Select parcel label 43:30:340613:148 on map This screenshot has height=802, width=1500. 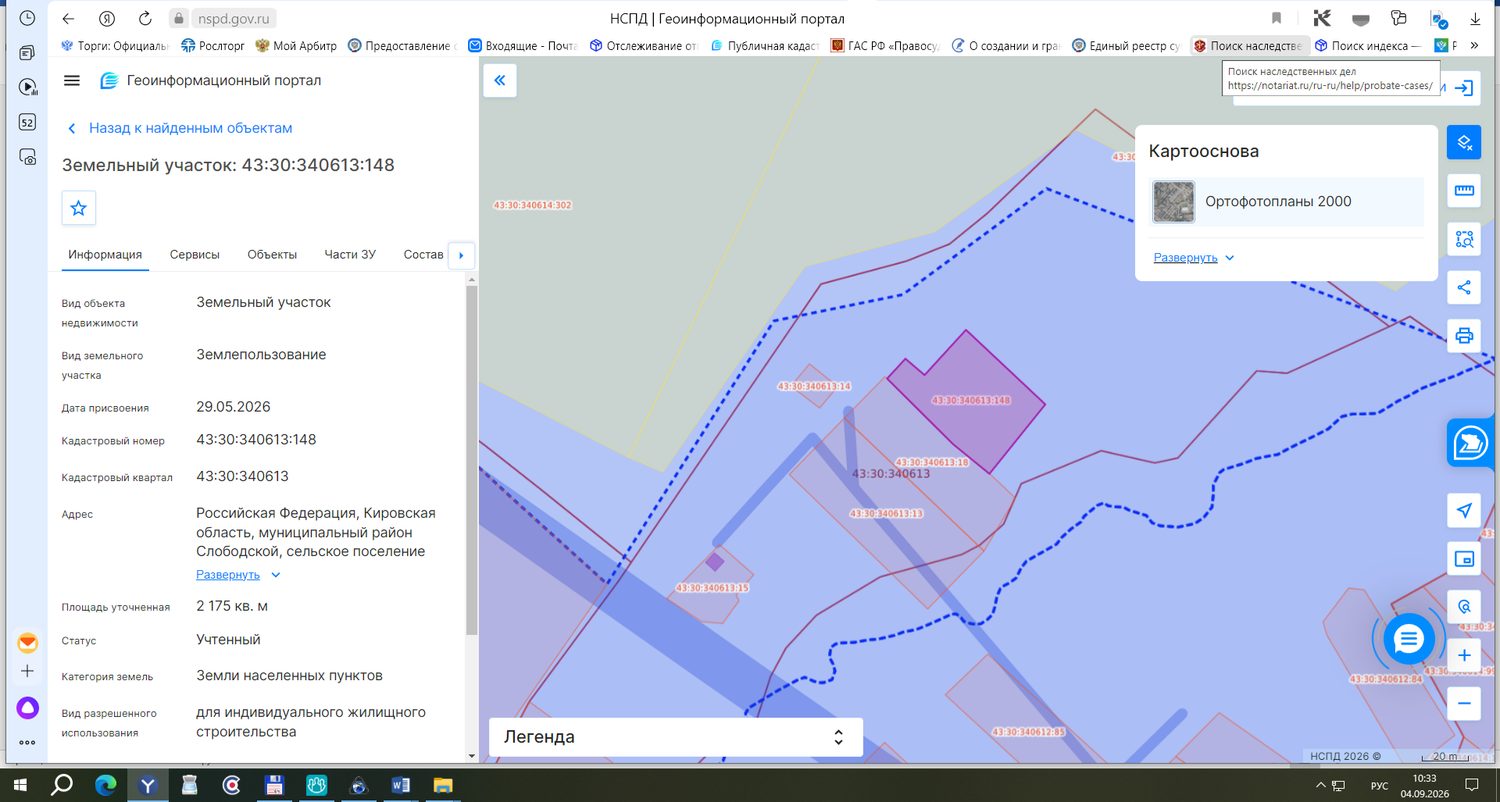[x=971, y=400]
